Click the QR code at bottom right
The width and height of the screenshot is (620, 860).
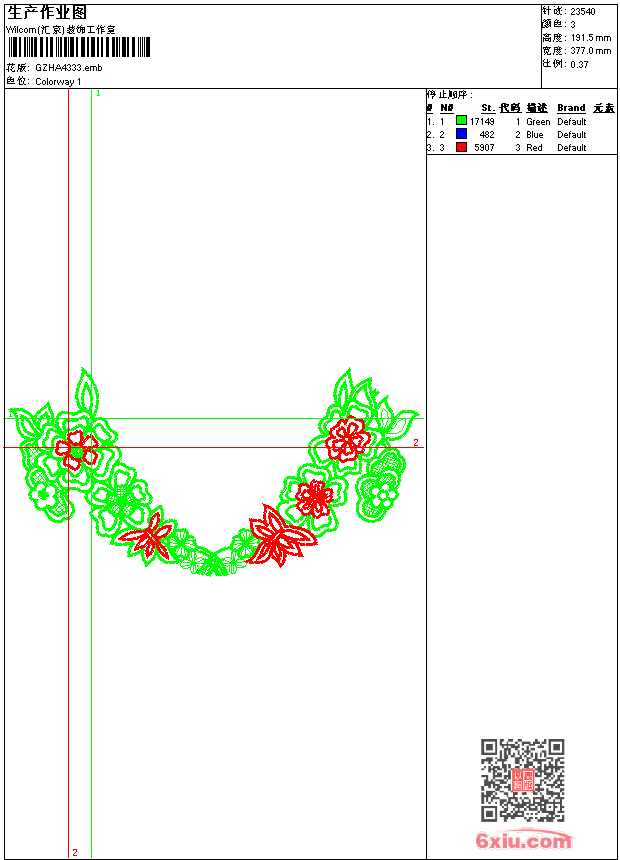[x=522, y=780]
